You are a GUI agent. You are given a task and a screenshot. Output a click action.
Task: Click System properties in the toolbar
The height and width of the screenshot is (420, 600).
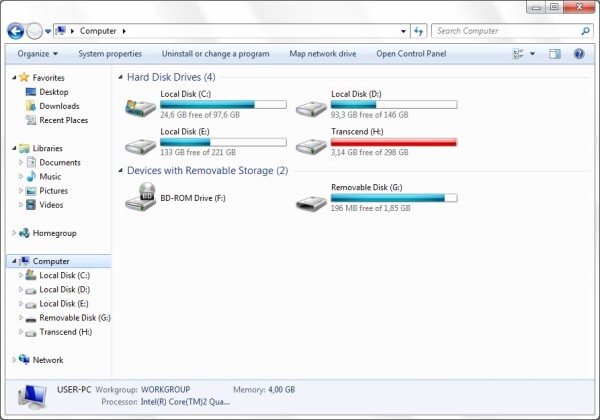coord(110,54)
